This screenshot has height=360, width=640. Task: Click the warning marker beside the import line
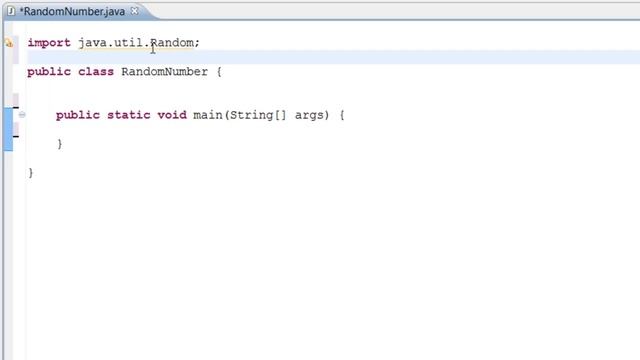pos(9,42)
